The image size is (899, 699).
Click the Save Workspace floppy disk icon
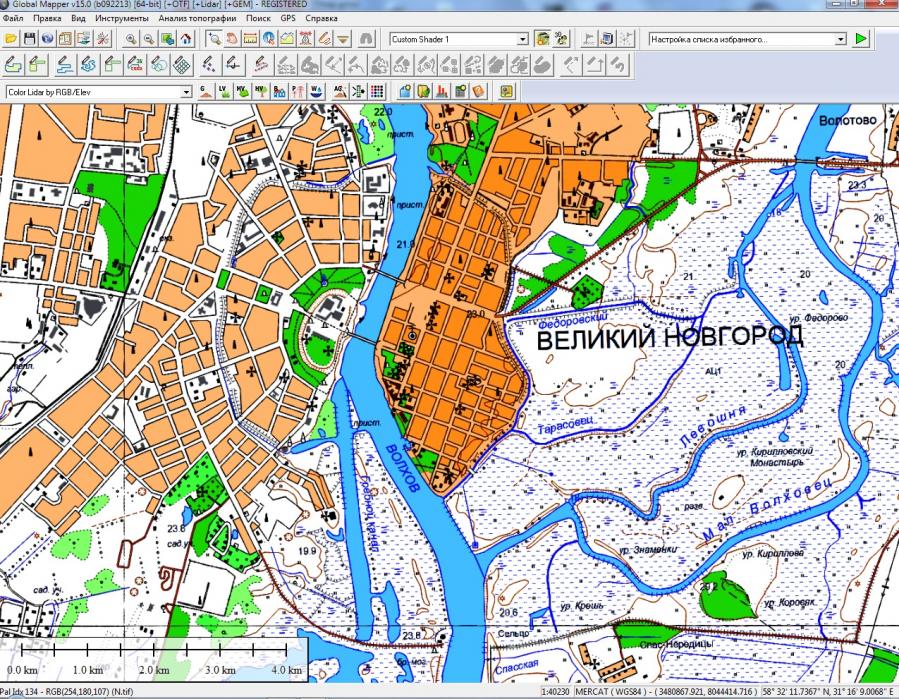coord(29,38)
